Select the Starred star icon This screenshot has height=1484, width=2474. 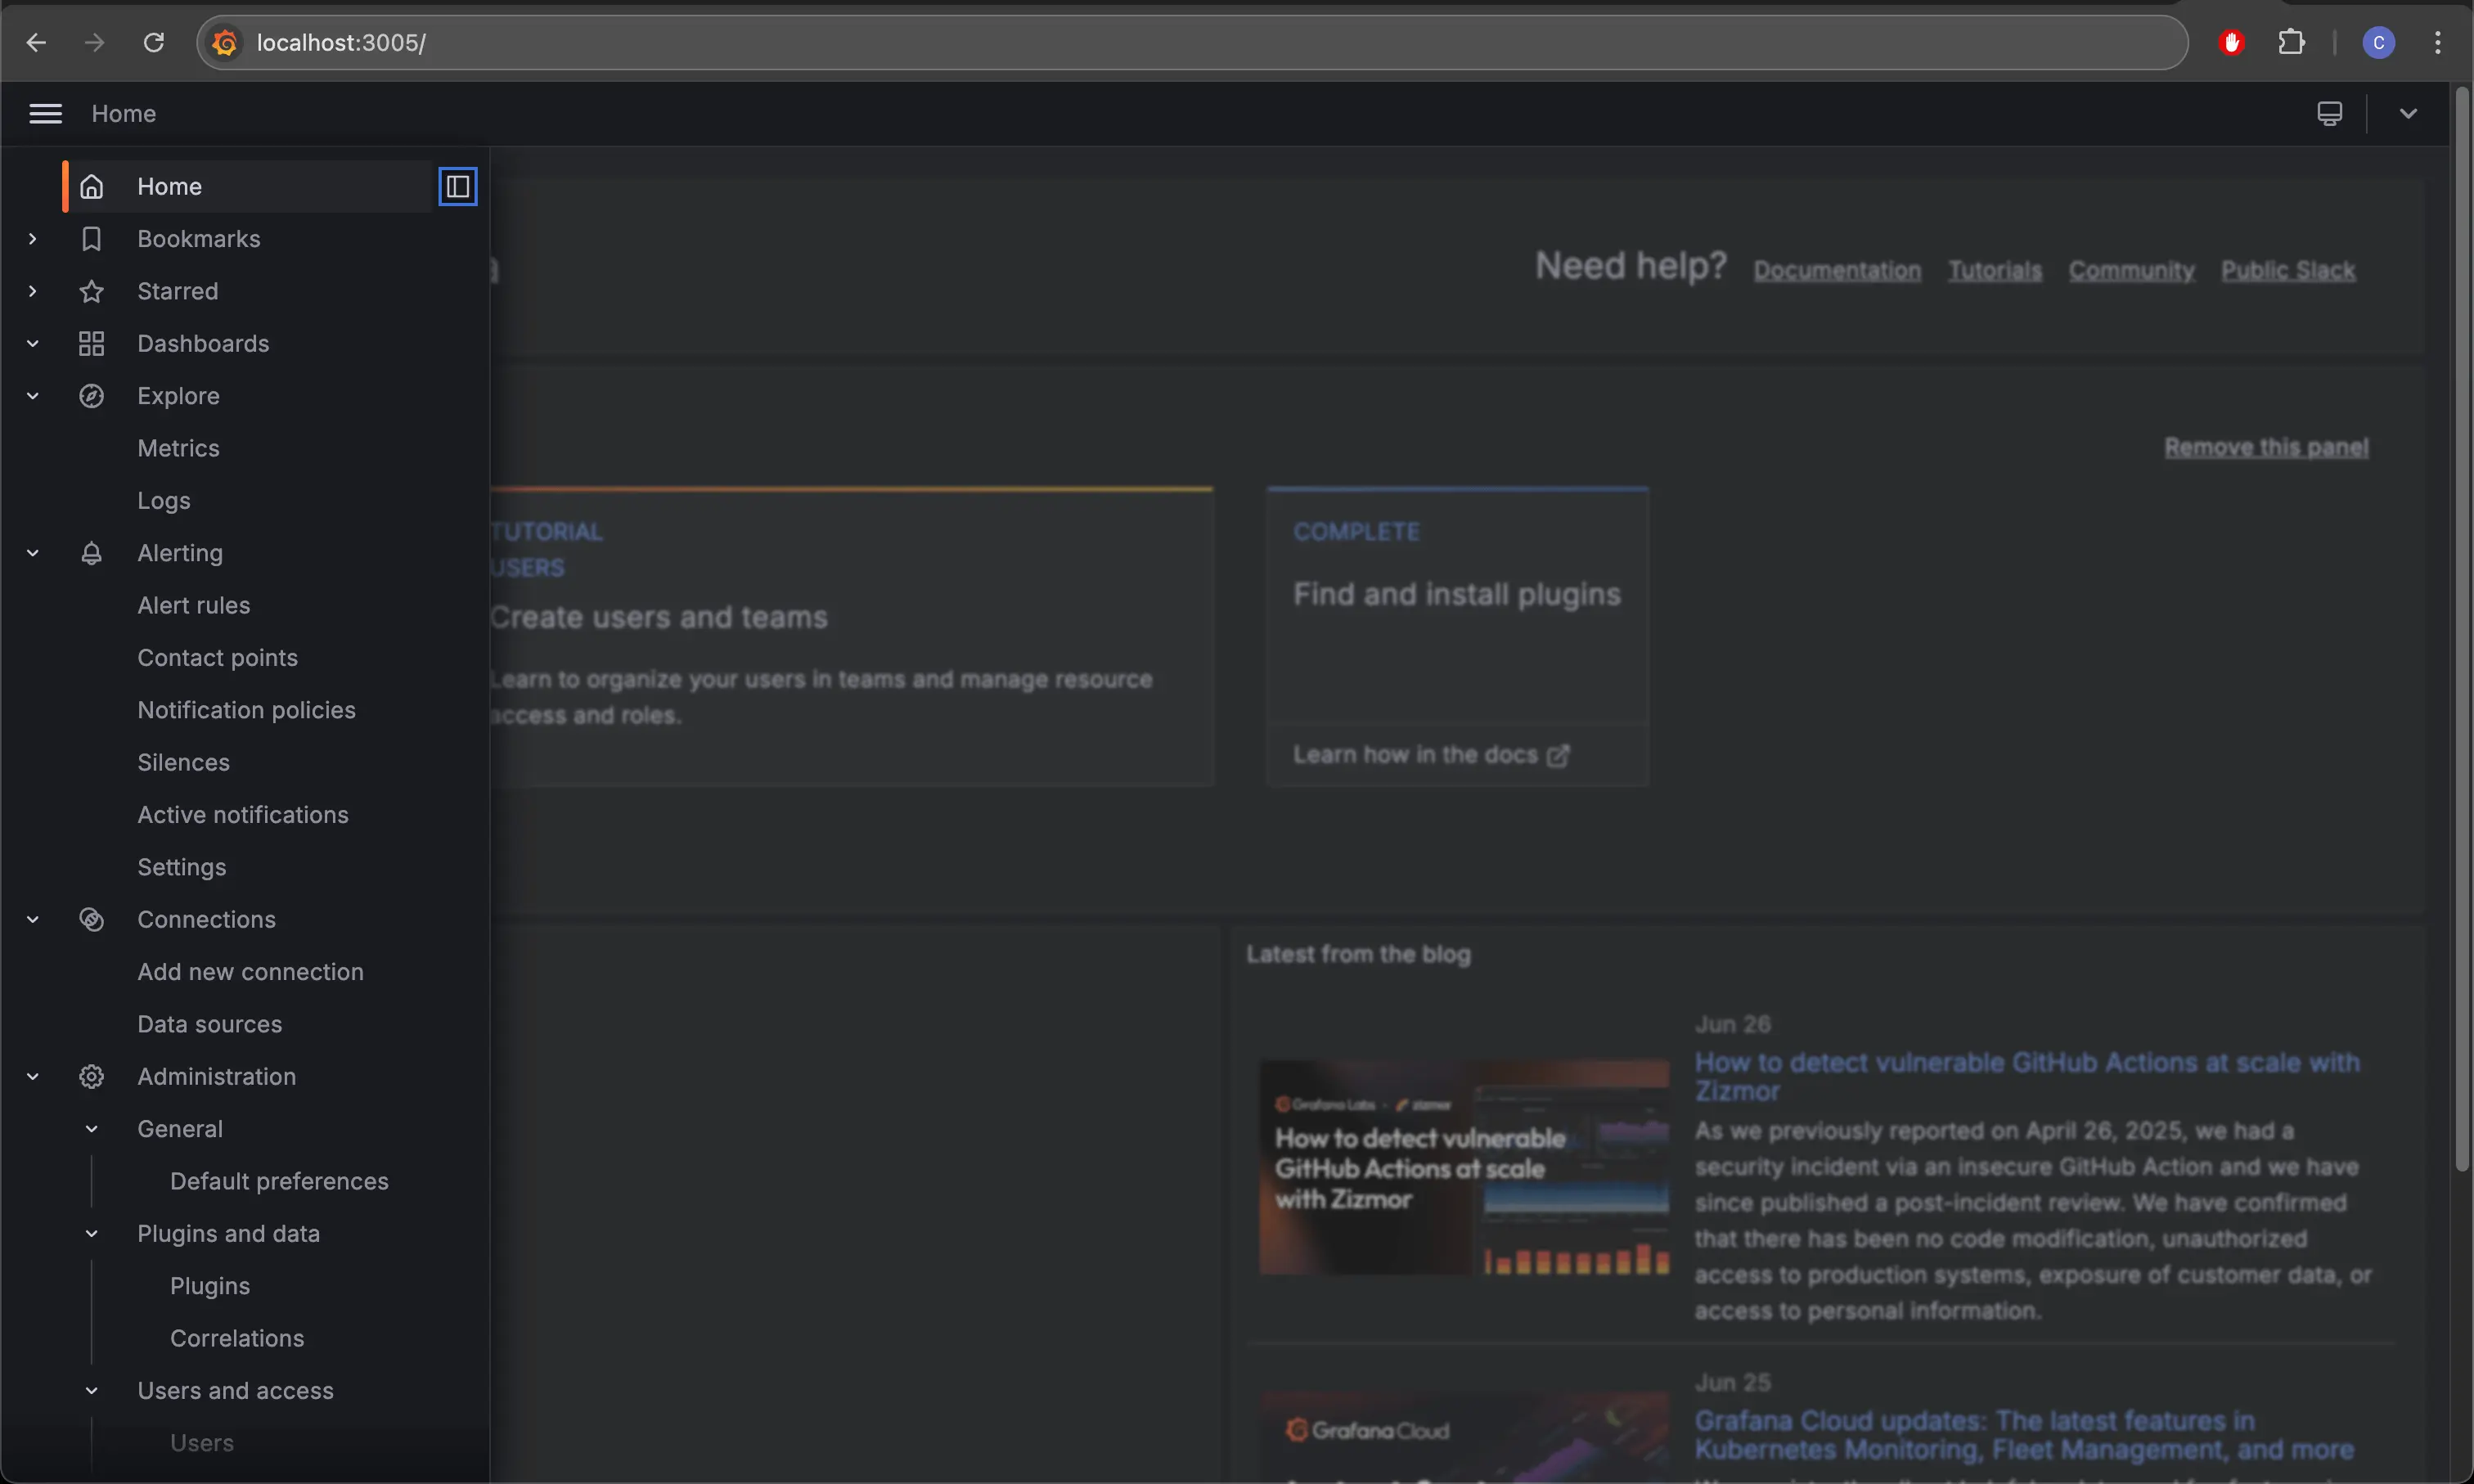click(x=91, y=291)
